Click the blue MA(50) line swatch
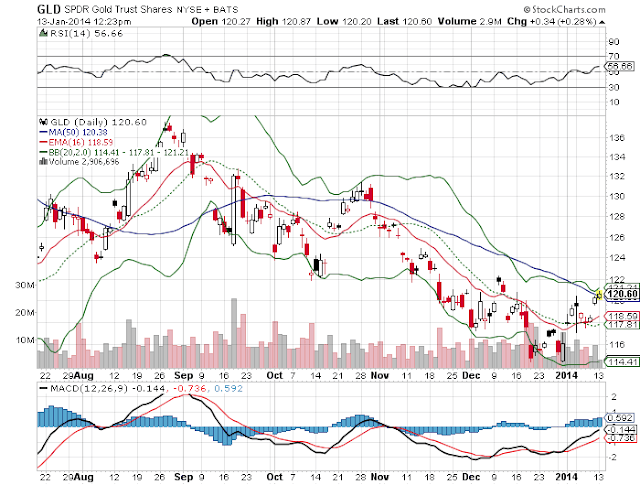The width and height of the screenshot is (640, 485). (43, 132)
